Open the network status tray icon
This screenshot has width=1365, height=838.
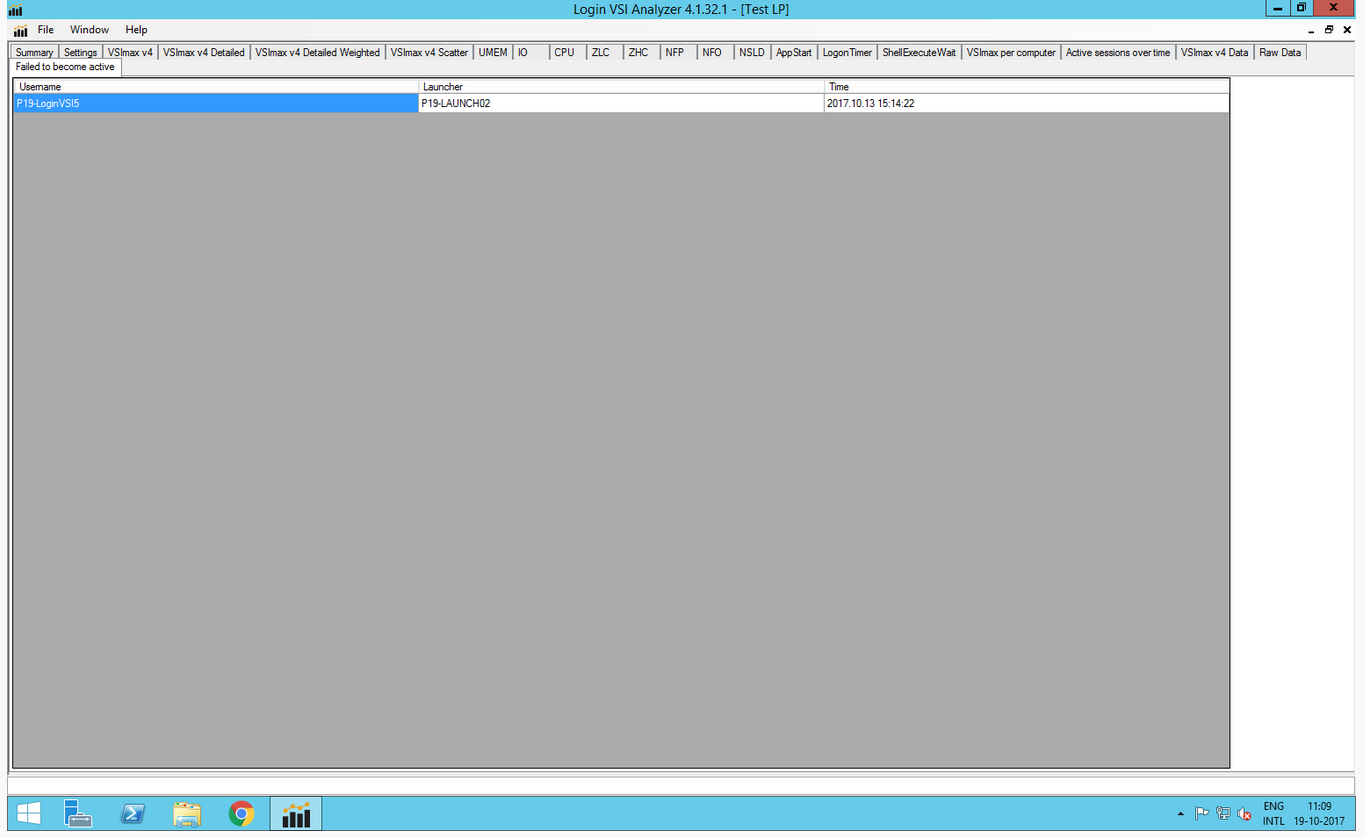pos(1223,814)
